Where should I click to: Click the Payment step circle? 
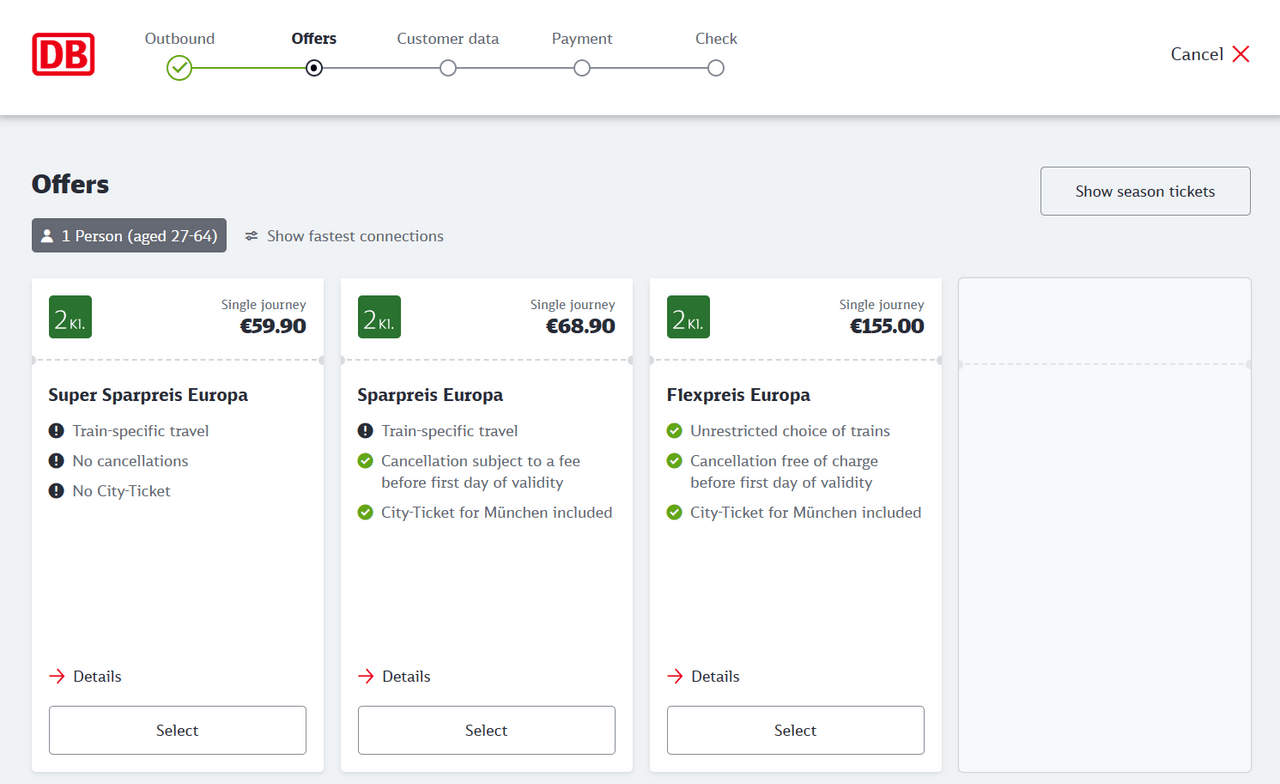(582, 68)
